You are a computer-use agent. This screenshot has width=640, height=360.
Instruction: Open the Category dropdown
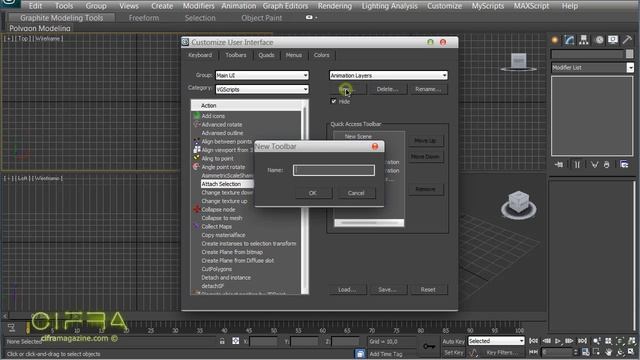tap(262, 89)
